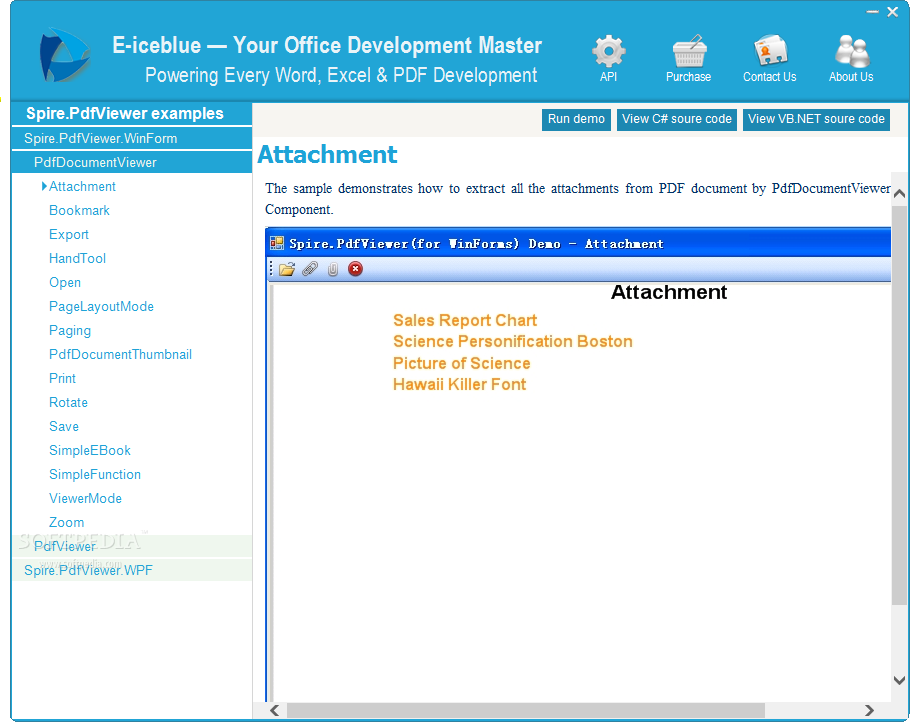The height and width of the screenshot is (722, 910).
Task: Click the paperclip attachment icon in demo toolbar
Action: [310, 269]
